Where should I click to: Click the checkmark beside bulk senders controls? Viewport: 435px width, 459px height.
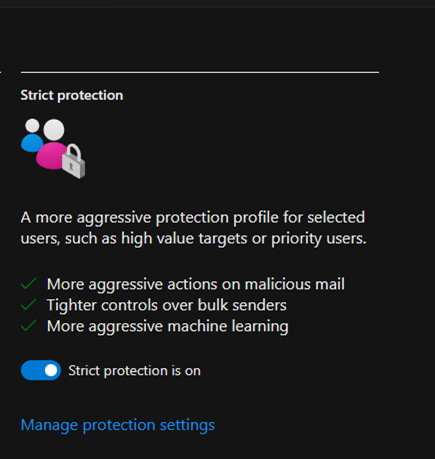tap(29, 305)
